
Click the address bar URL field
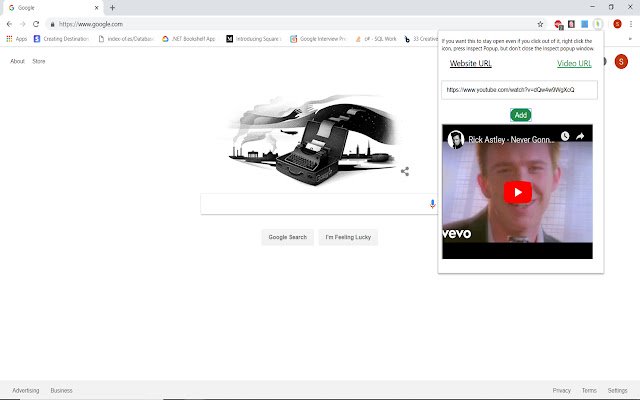click(x=294, y=24)
